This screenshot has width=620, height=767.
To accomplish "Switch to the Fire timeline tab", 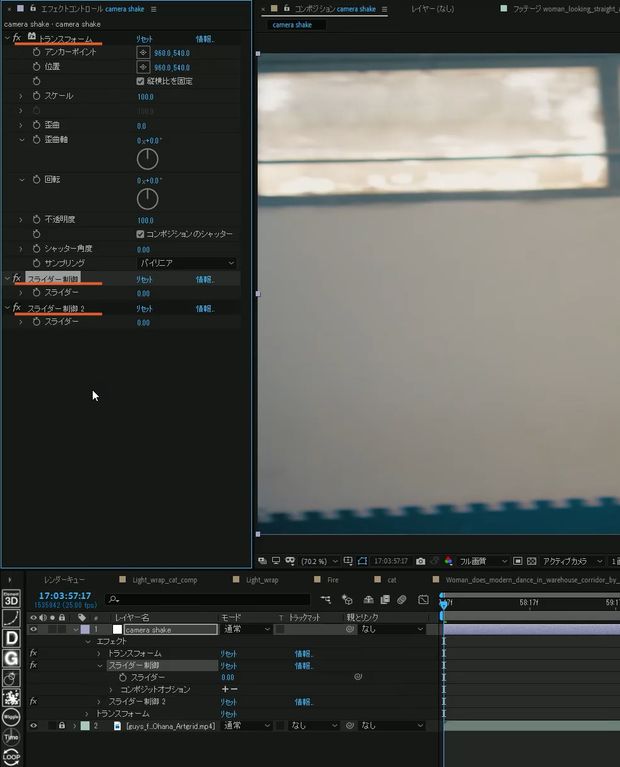I will (333, 580).
